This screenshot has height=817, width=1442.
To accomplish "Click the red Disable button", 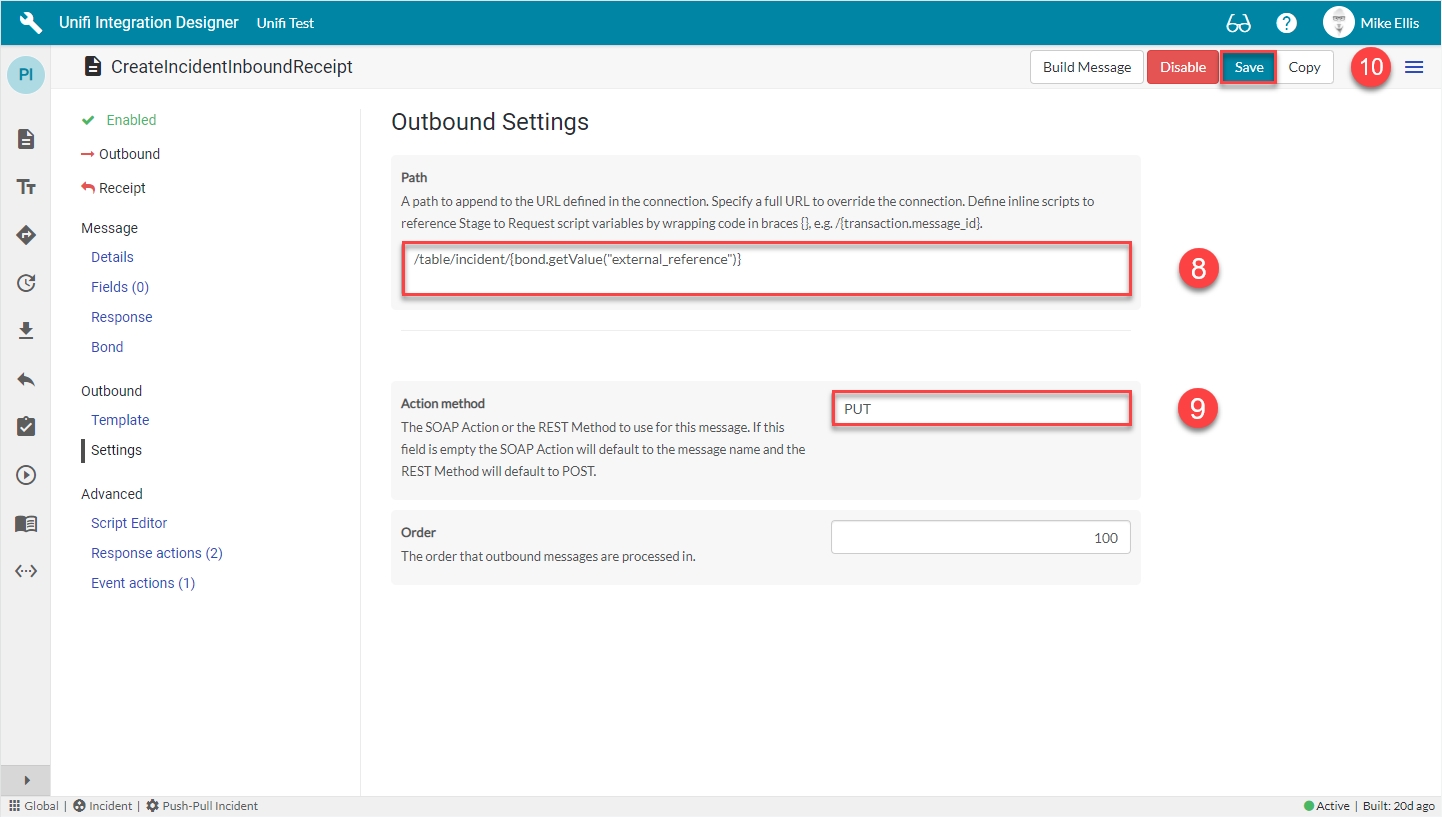I will [x=1182, y=67].
